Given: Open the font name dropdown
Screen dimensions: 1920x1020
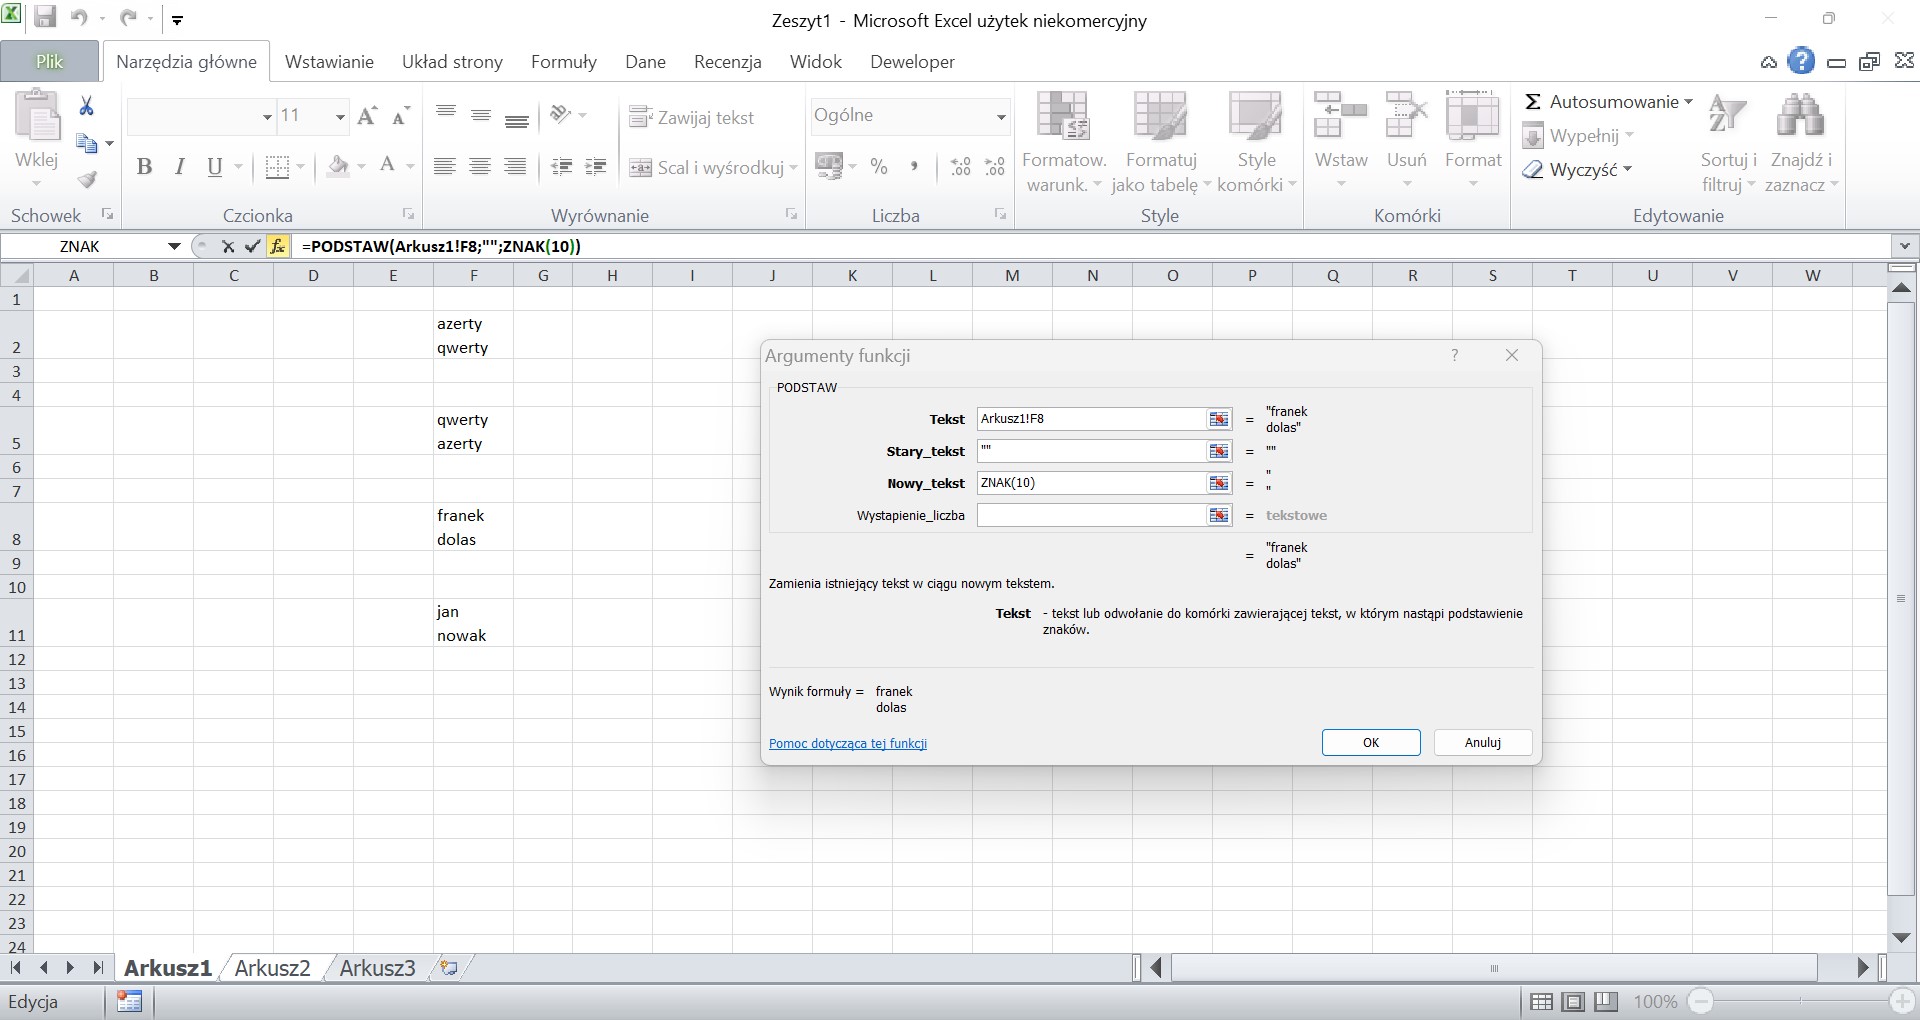Looking at the screenshot, I should 267,117.
